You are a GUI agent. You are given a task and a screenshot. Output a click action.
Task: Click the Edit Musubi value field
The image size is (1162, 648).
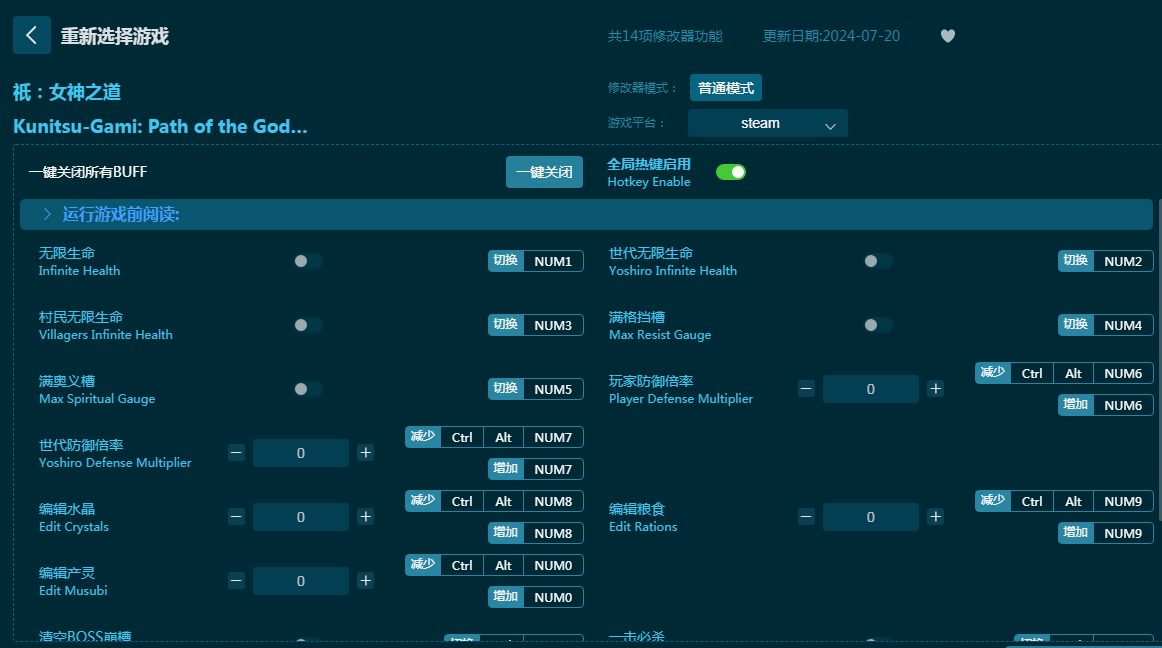click(x=301, y=581)
